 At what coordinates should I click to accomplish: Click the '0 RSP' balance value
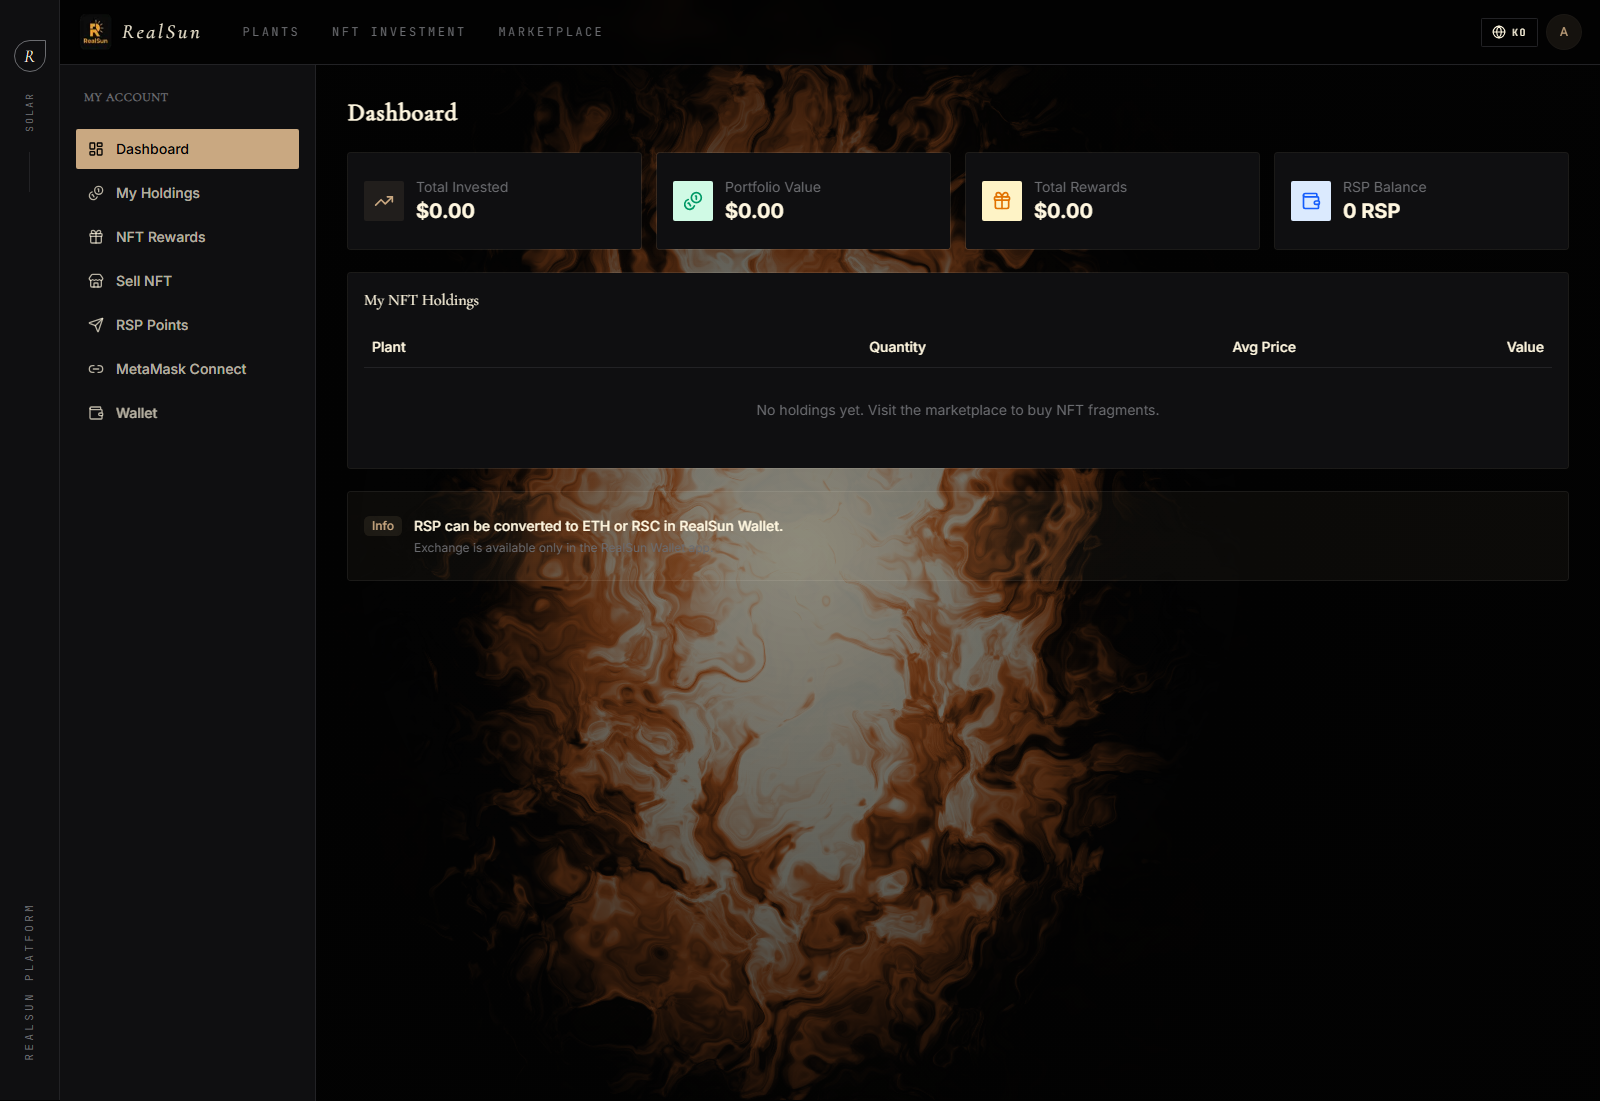pos(1371,211)
